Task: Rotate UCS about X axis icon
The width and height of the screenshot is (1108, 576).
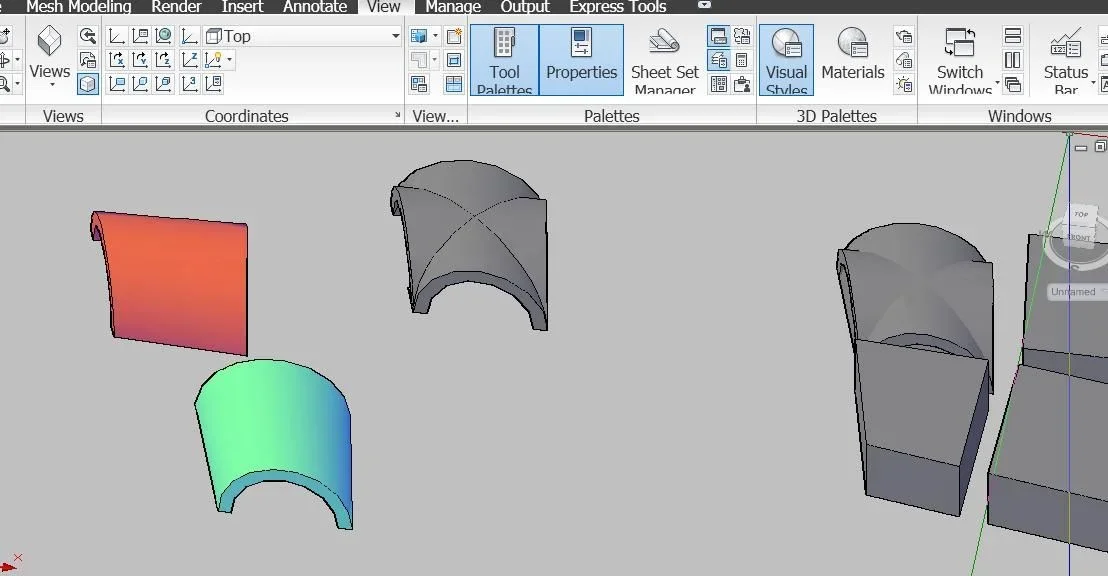Action: tap(117, 60)
